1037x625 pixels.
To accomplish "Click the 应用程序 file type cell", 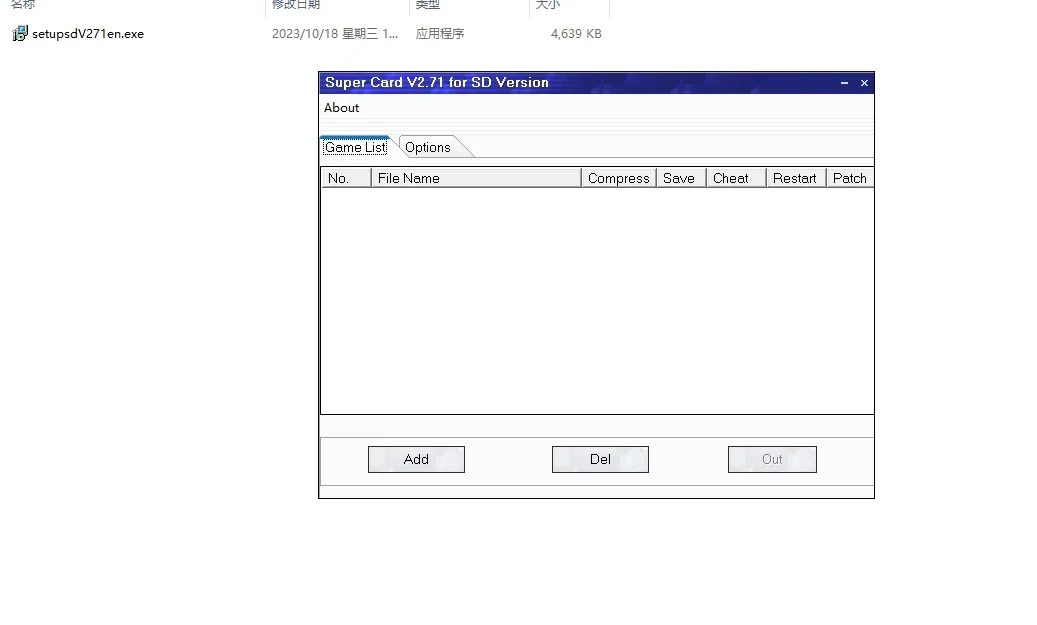I will click(x=440, y=34).
